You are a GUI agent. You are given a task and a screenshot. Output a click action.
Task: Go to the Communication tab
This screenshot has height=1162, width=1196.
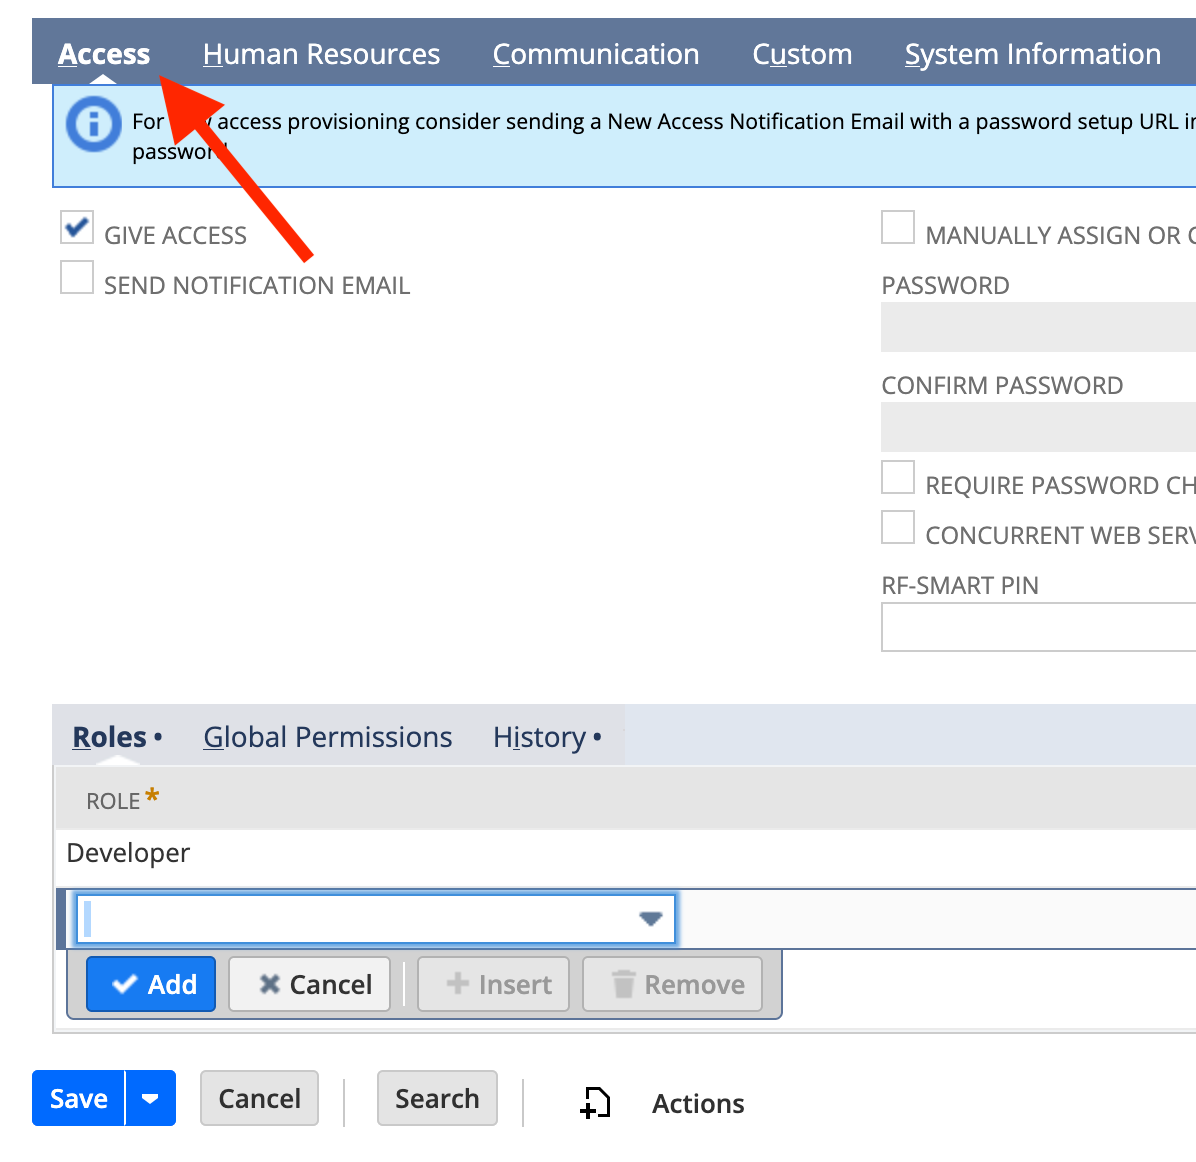point(596,54)
